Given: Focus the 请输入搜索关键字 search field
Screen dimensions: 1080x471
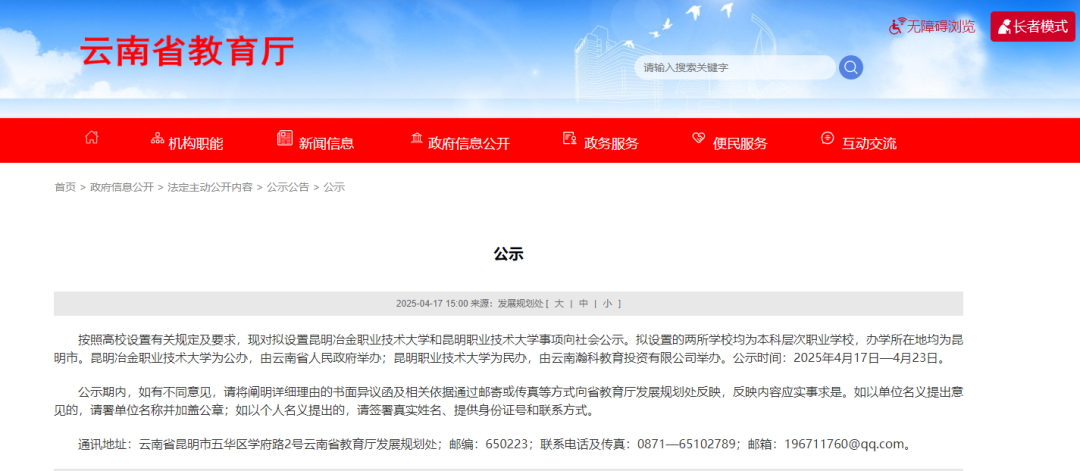Looking at the screenshot, I should [734, 67].
